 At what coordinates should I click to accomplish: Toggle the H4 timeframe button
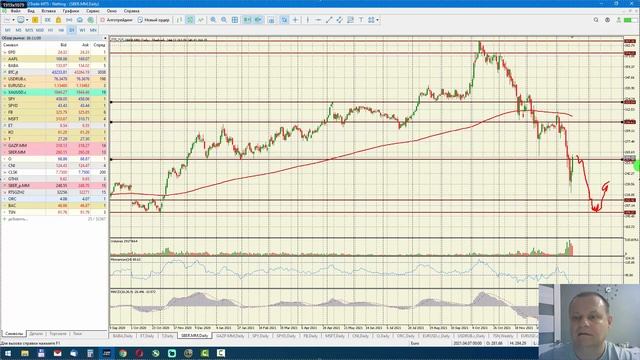(x=61, y=30)
